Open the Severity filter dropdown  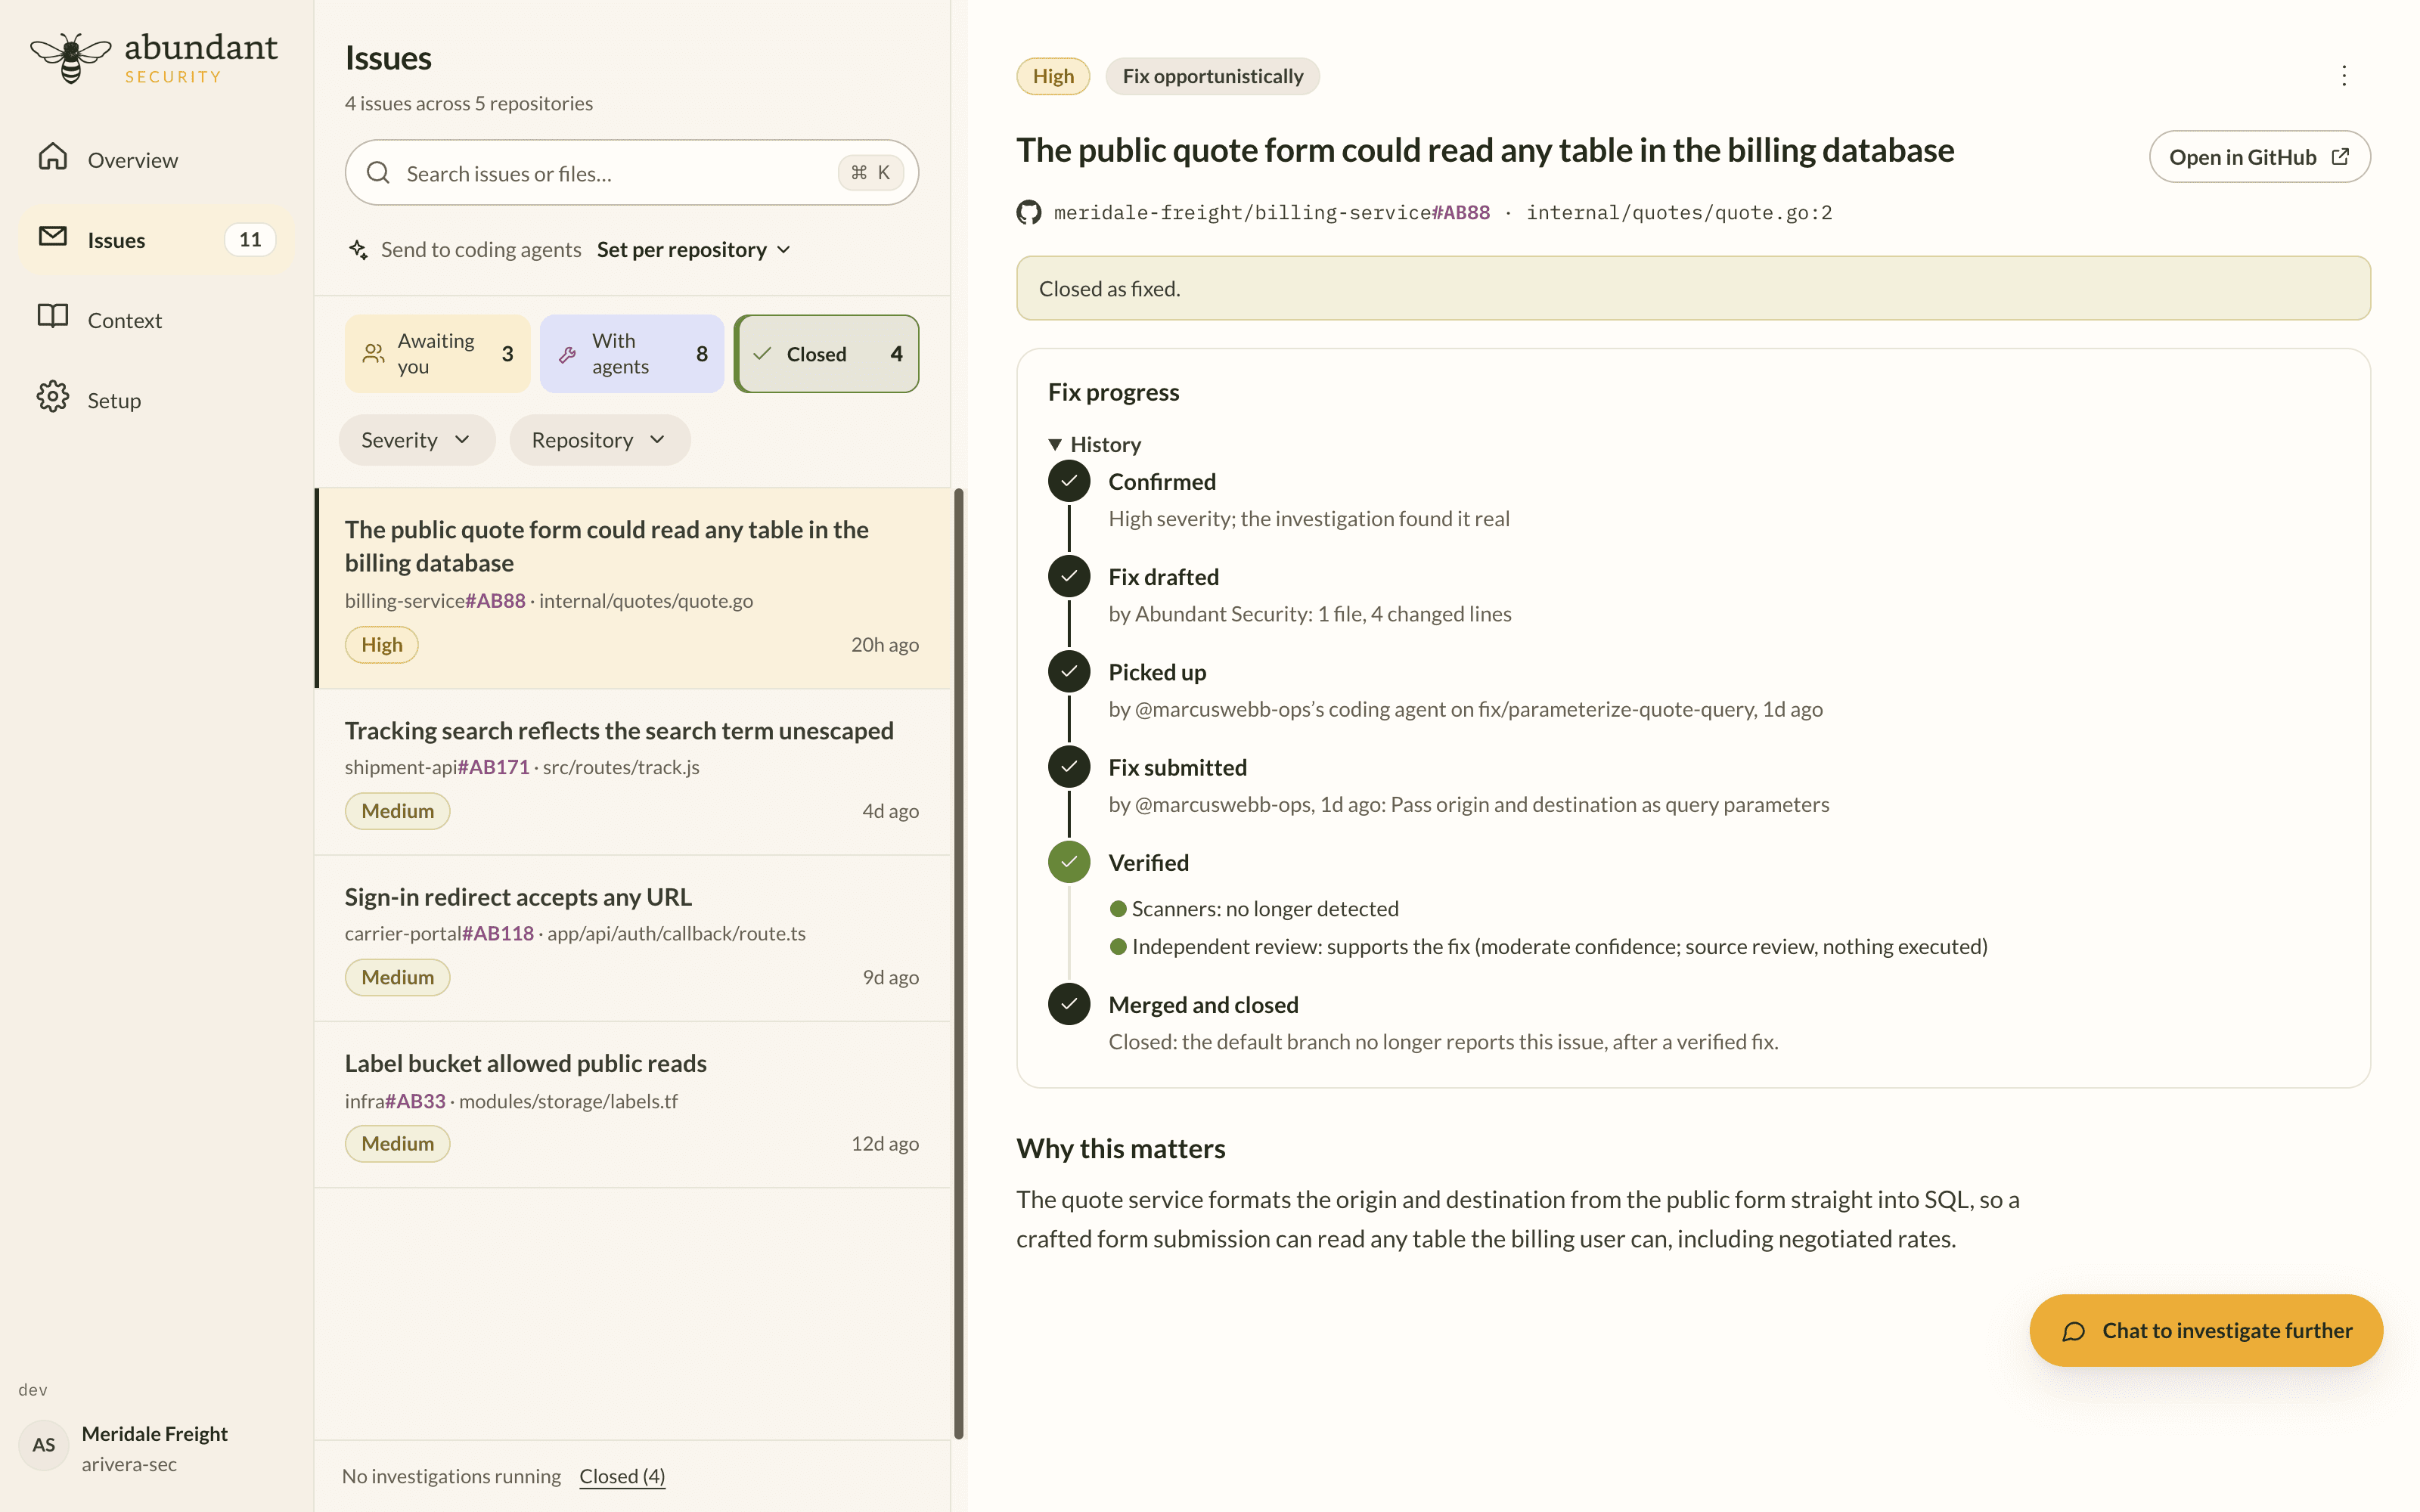click(416, 440)
